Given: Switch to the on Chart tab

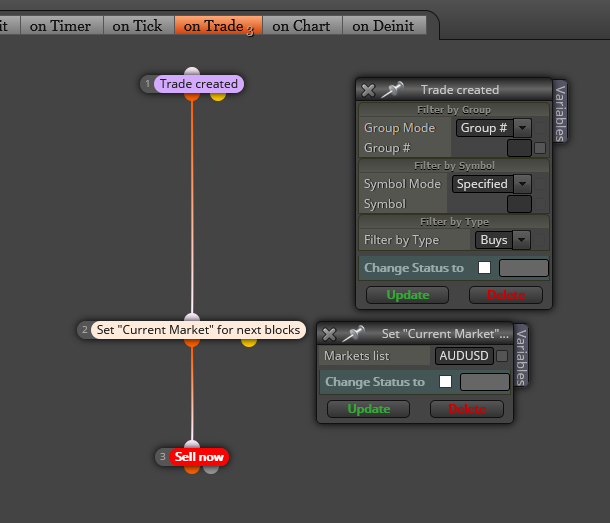Looking at the screenshot, I should pos(301,26).
